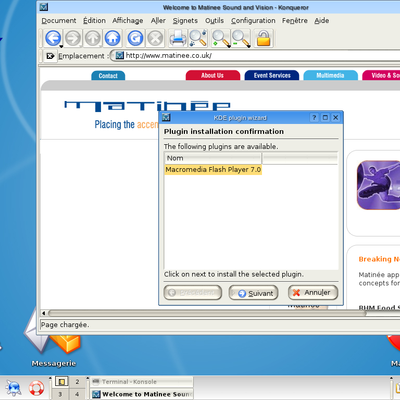400x400 pixels.
Task: Click the disabled Précédent button
Action: tap(193, 292)
